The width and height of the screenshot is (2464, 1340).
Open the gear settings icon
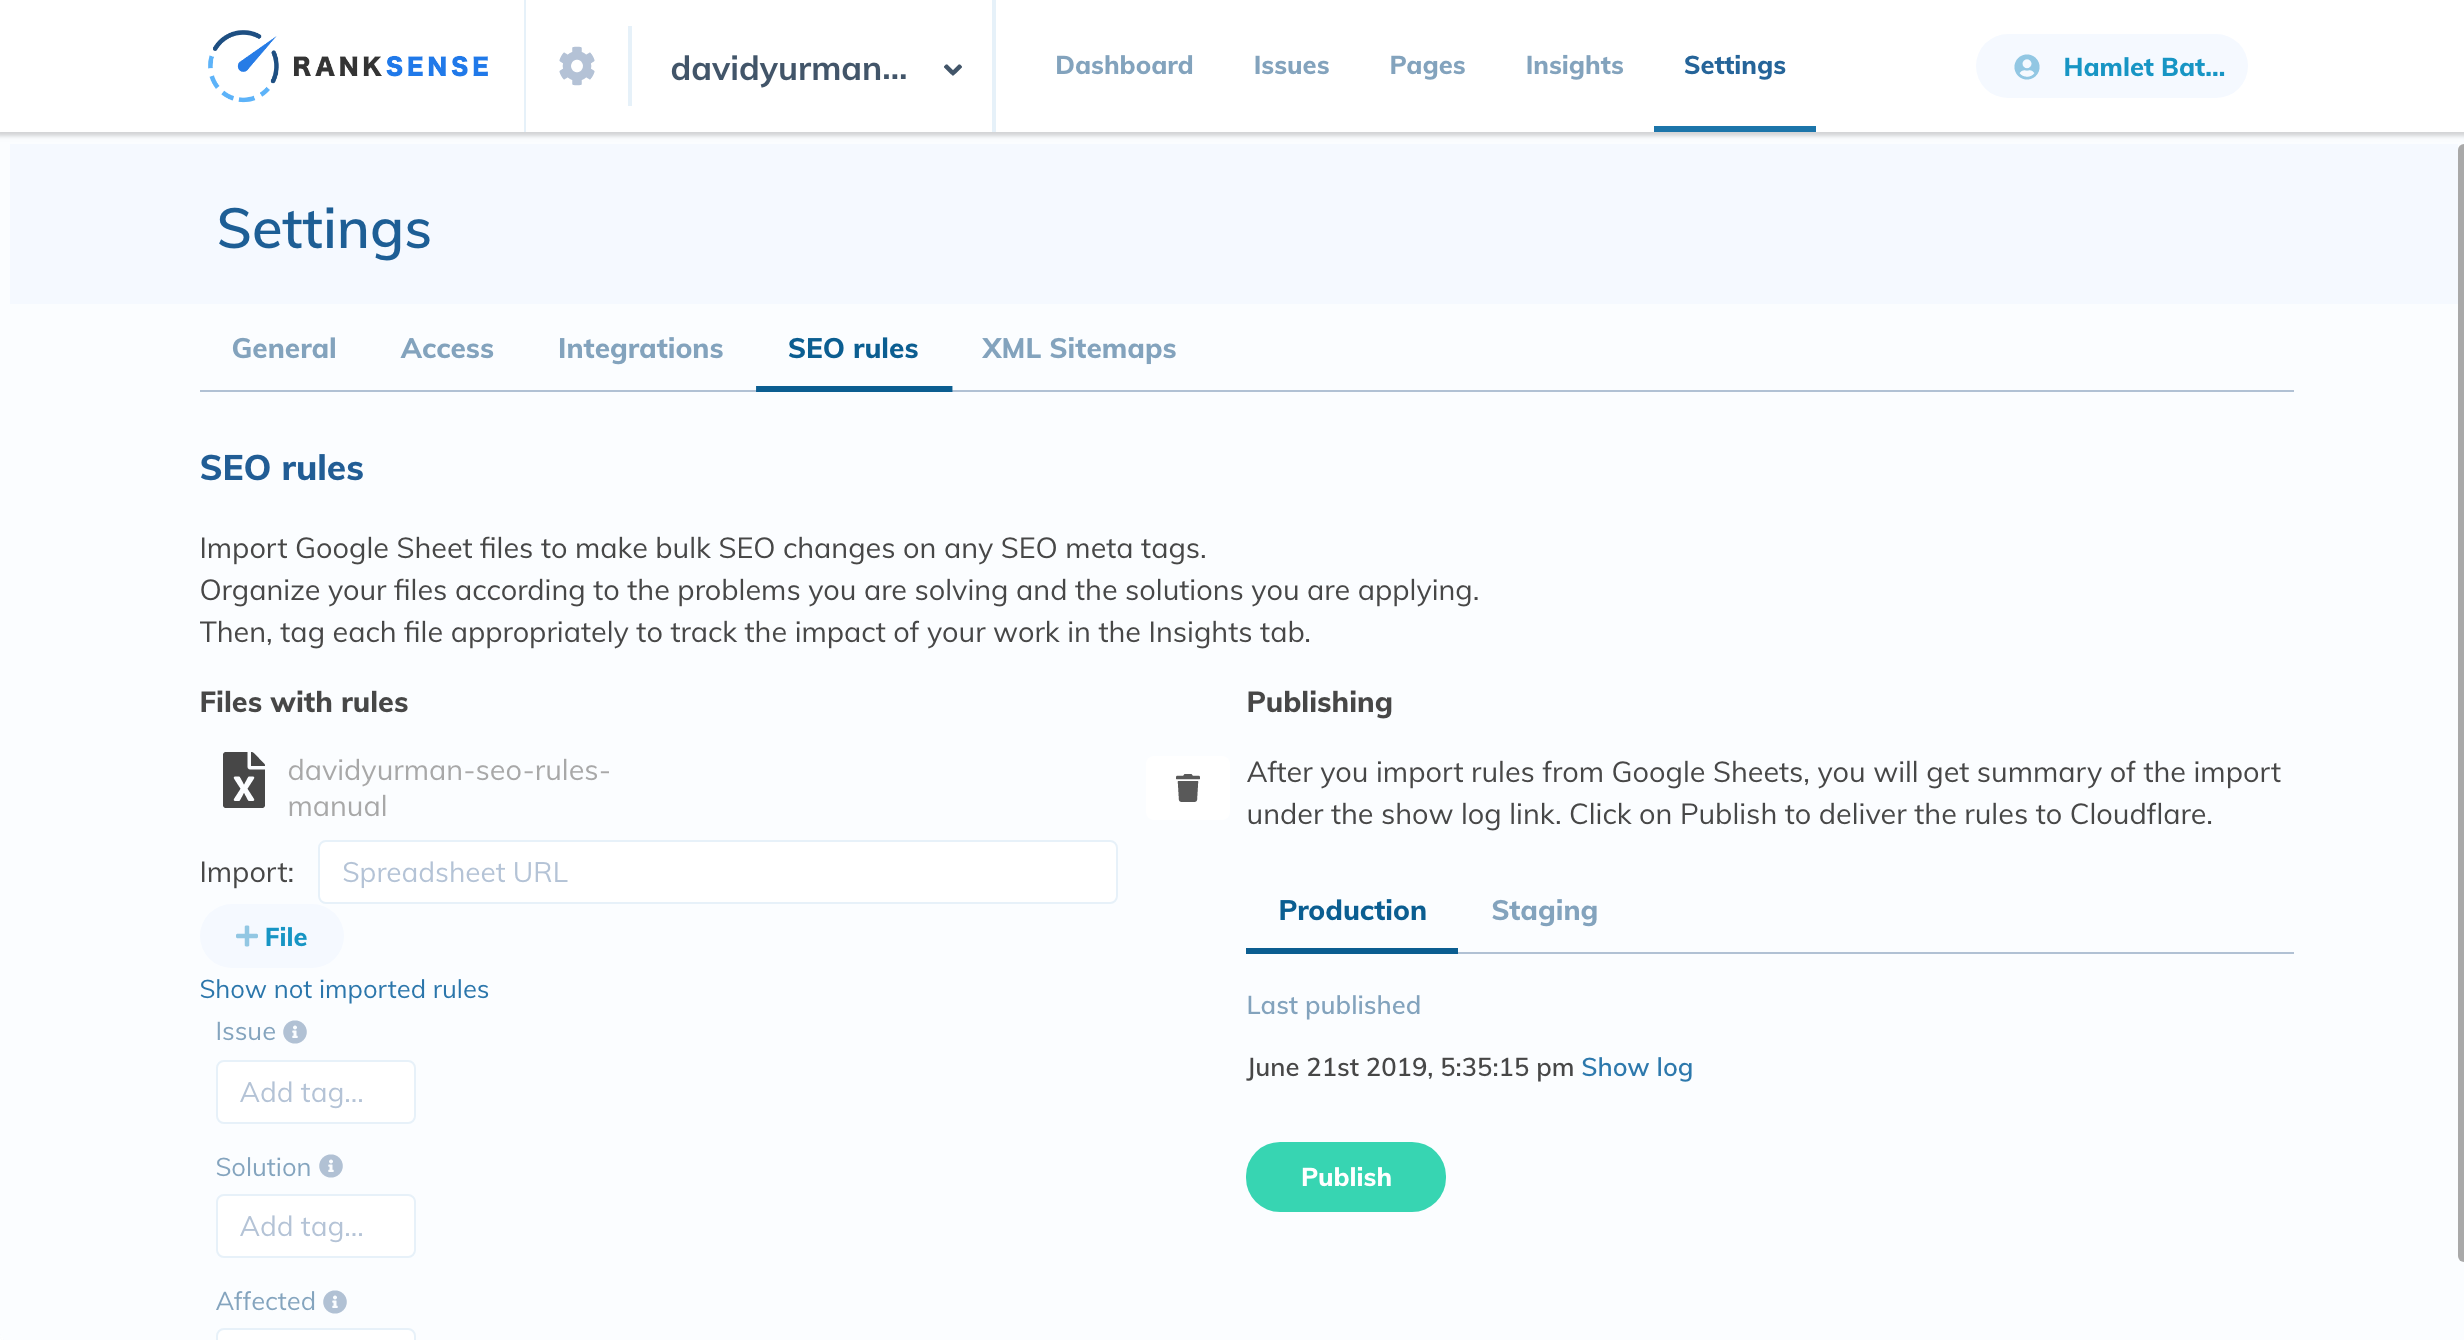click(577, 66)
